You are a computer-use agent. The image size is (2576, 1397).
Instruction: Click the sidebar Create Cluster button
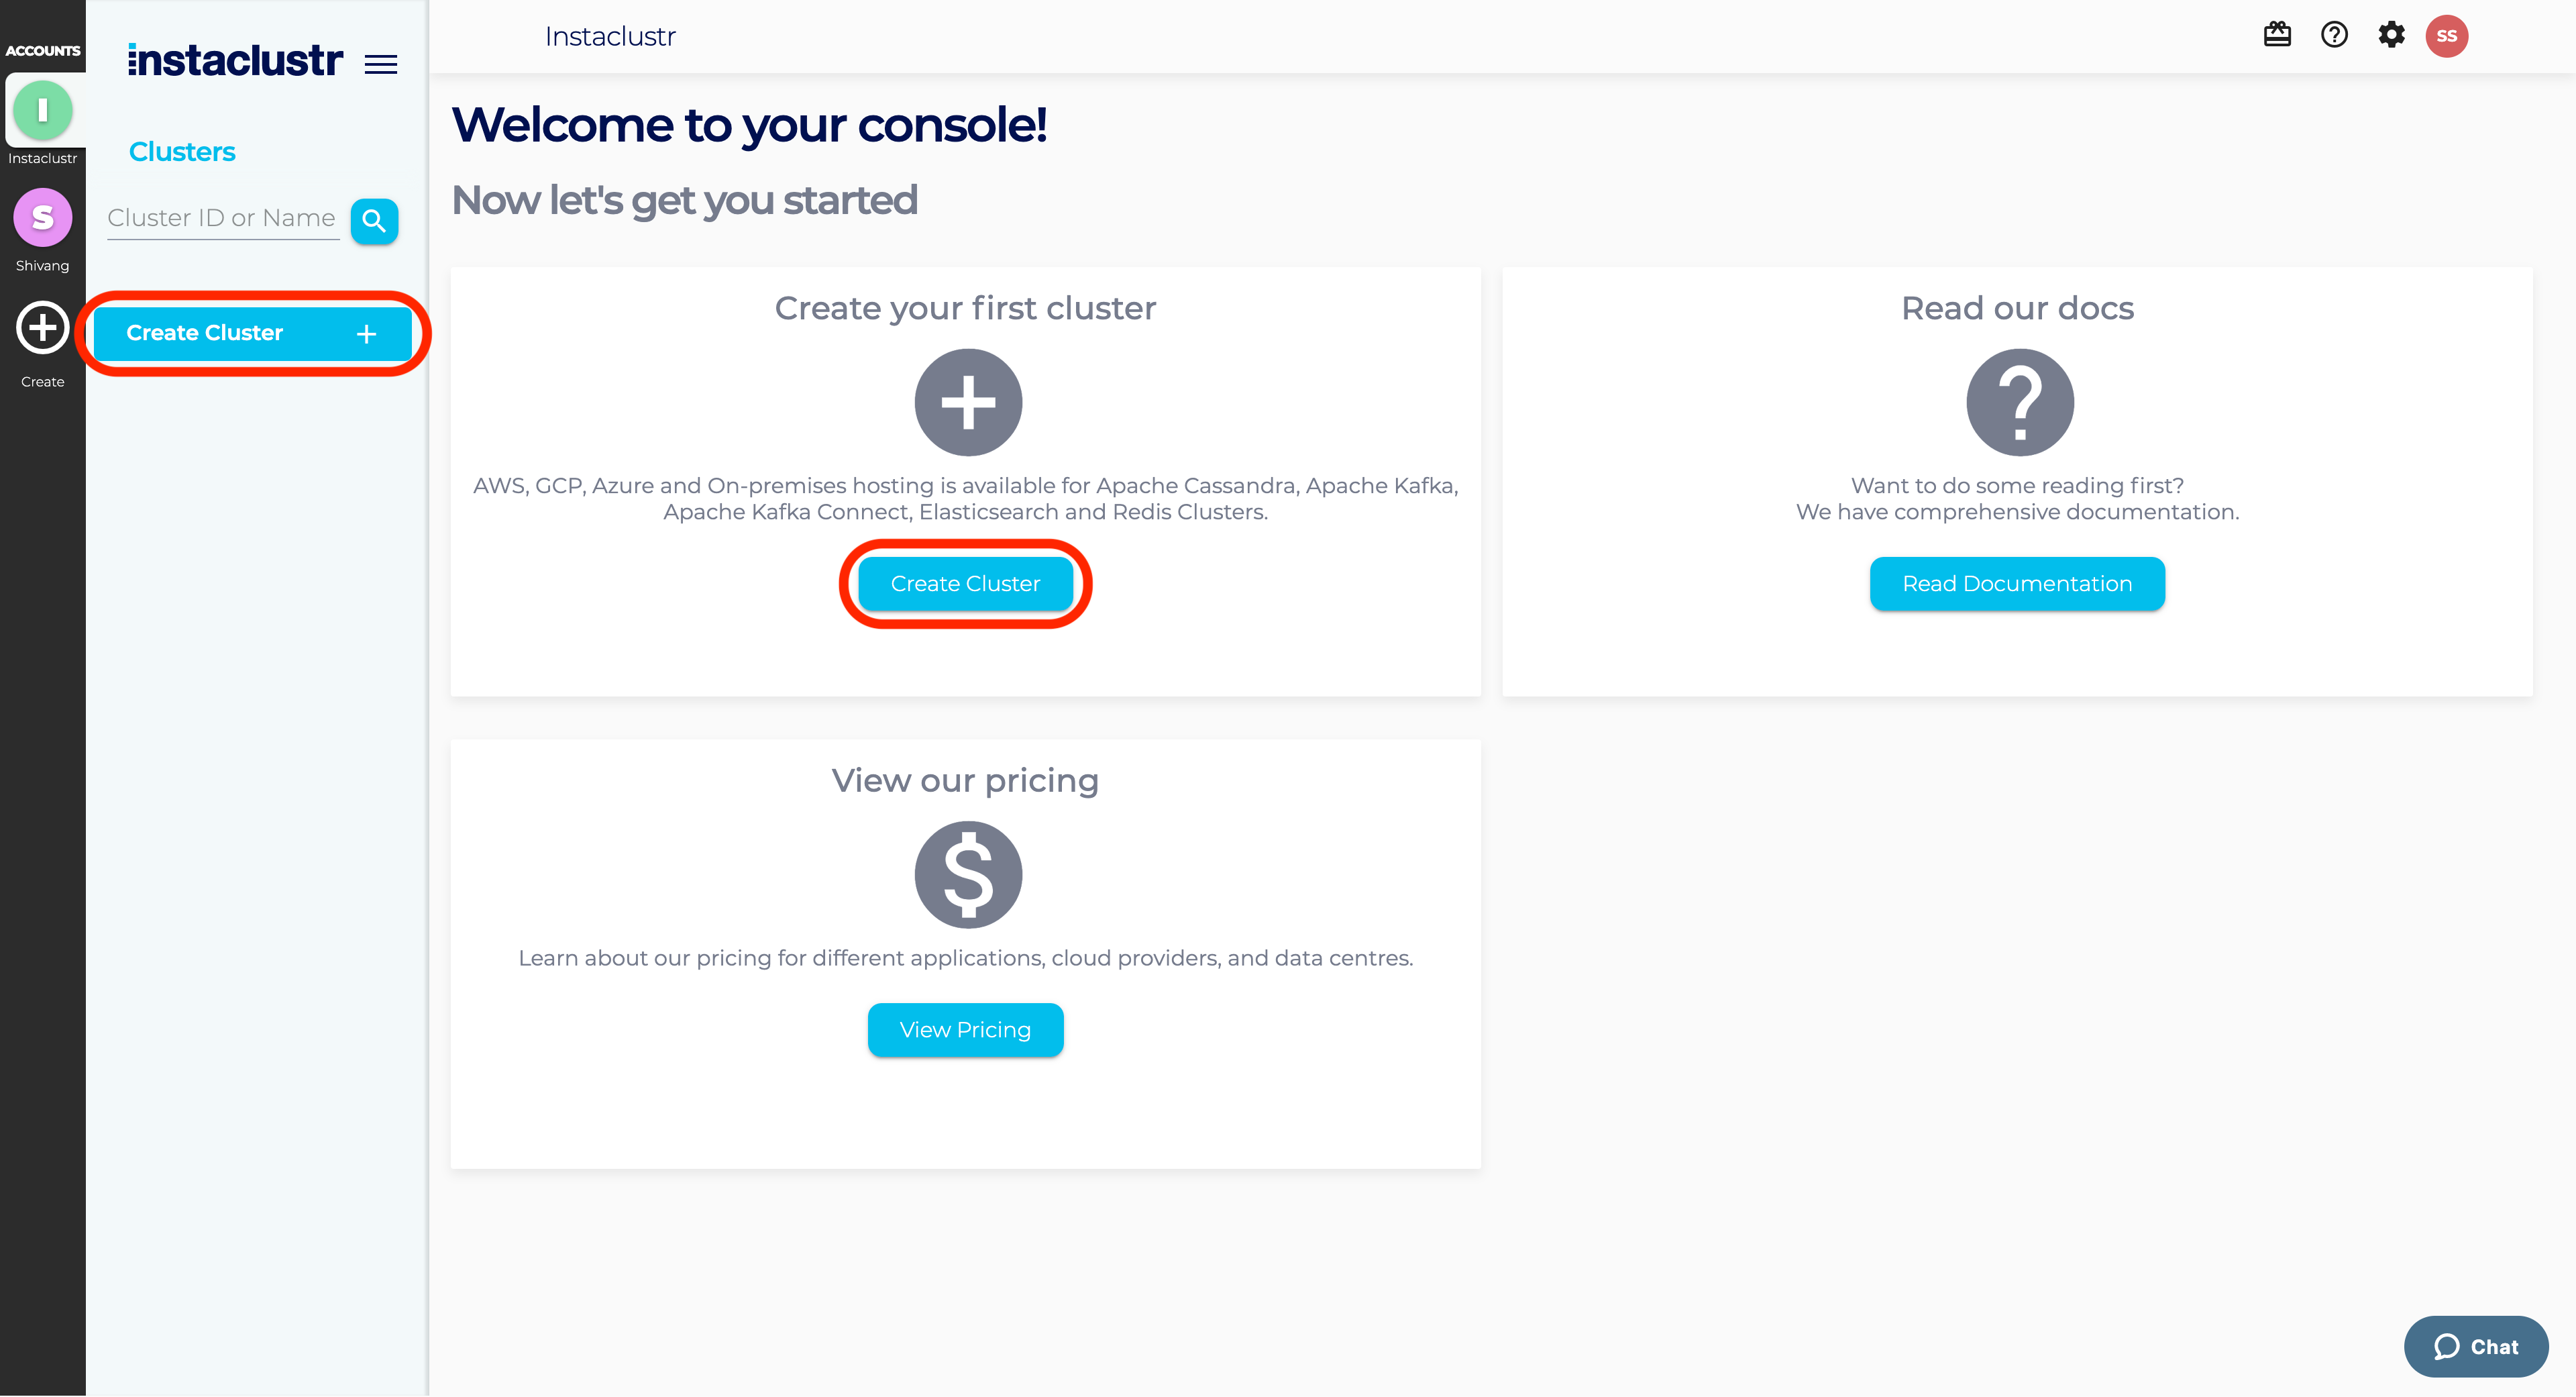click(x=252, y=333)
